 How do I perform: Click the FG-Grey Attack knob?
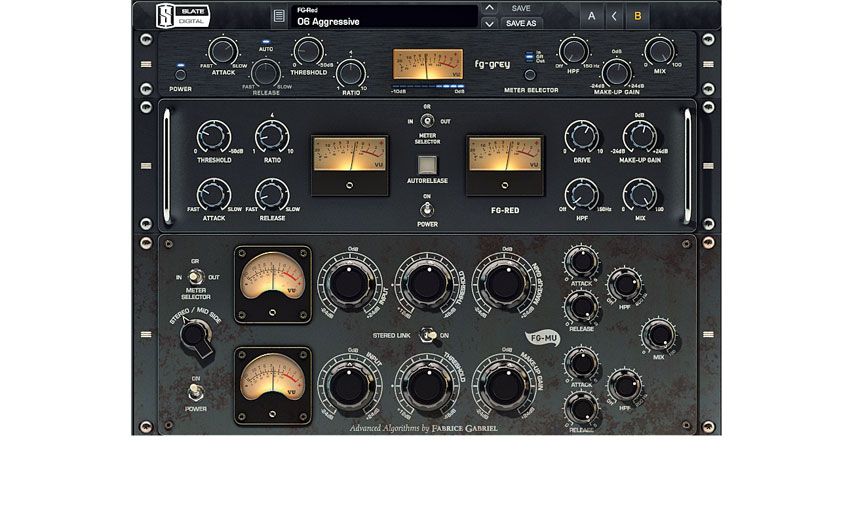[223, 51]
